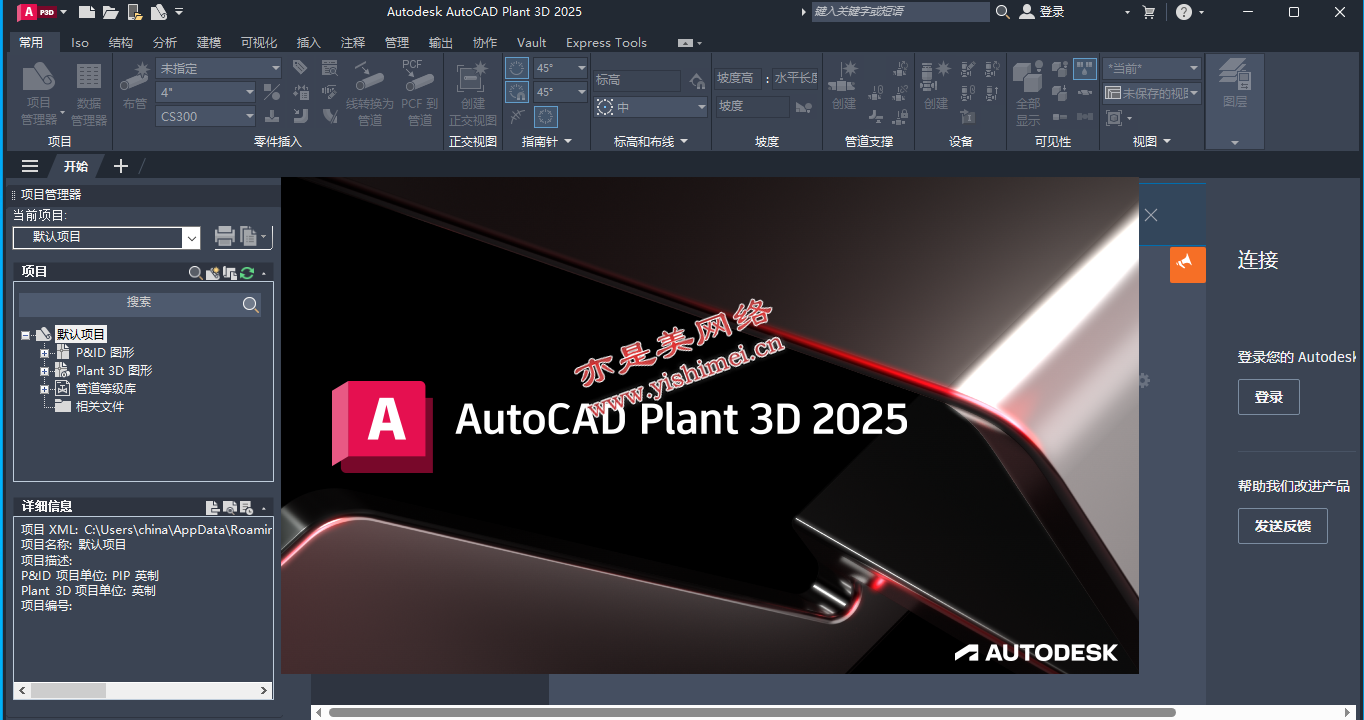Expand the P&ID 图形 tree node
The width and height of the screenshot is (1364, 720).
pyautogui.click(x=44, y=353)
